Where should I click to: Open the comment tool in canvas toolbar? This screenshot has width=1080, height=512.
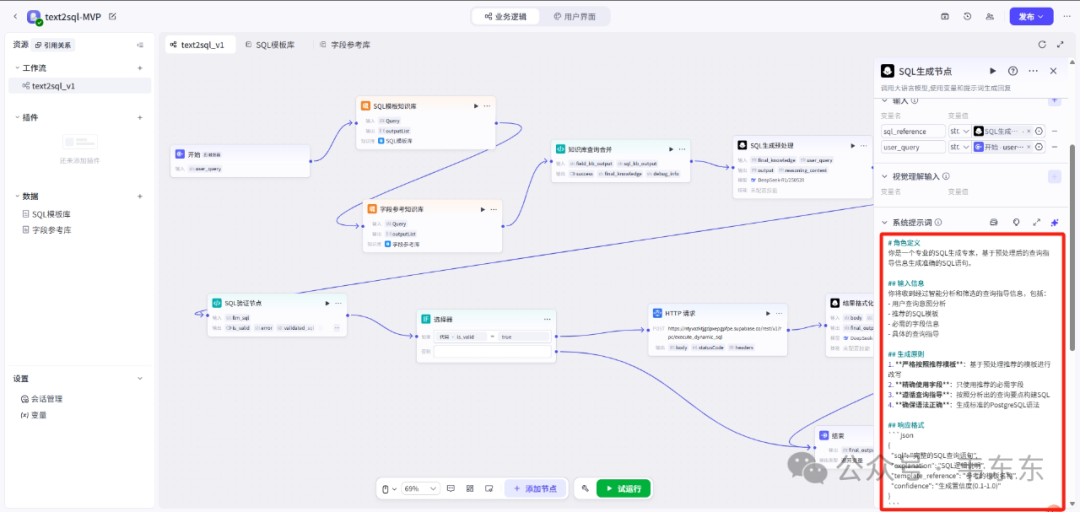click(451, 489)
